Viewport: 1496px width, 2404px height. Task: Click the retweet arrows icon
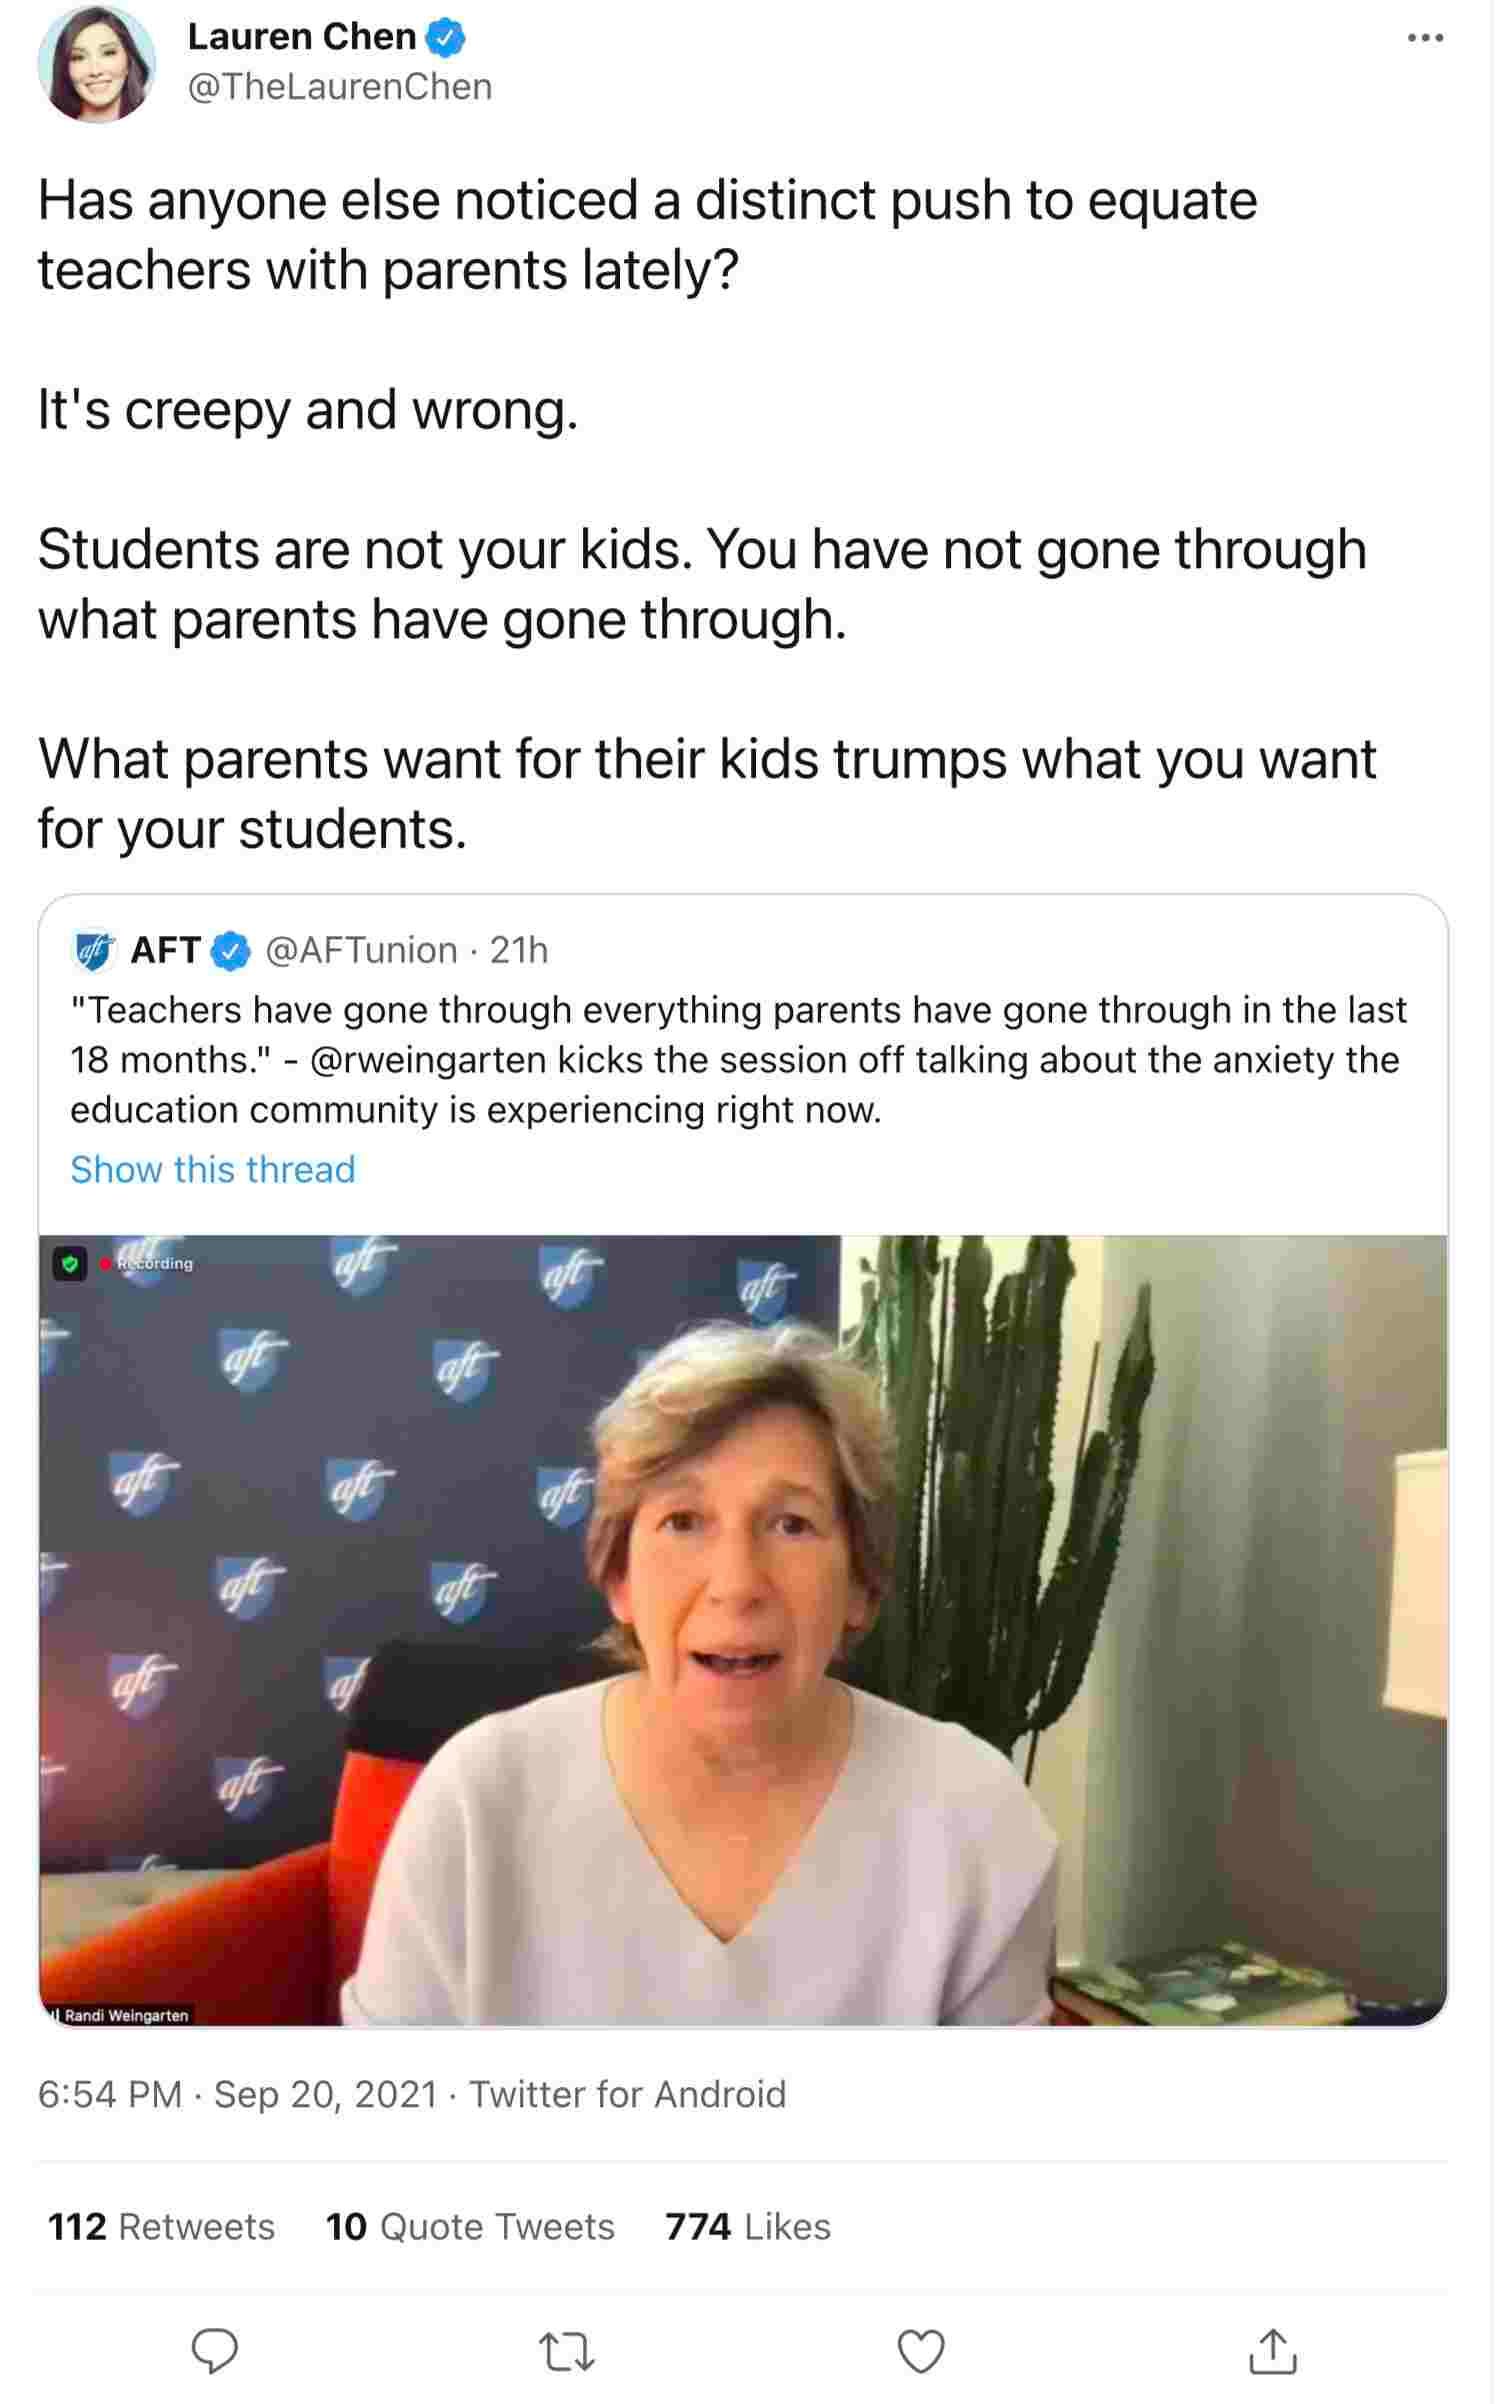567,2351
